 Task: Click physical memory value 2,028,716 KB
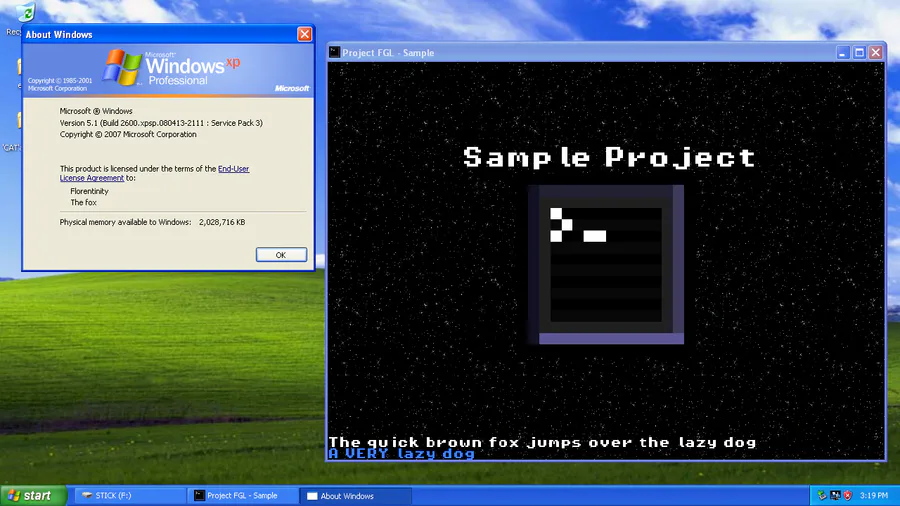pyautogui.click(x=222, y=222)
